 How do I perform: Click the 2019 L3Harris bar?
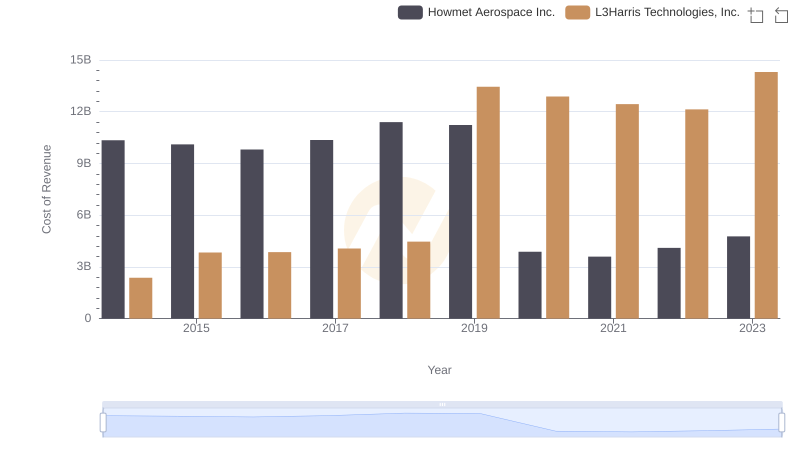pyautogui.click(x=488, y=202)
